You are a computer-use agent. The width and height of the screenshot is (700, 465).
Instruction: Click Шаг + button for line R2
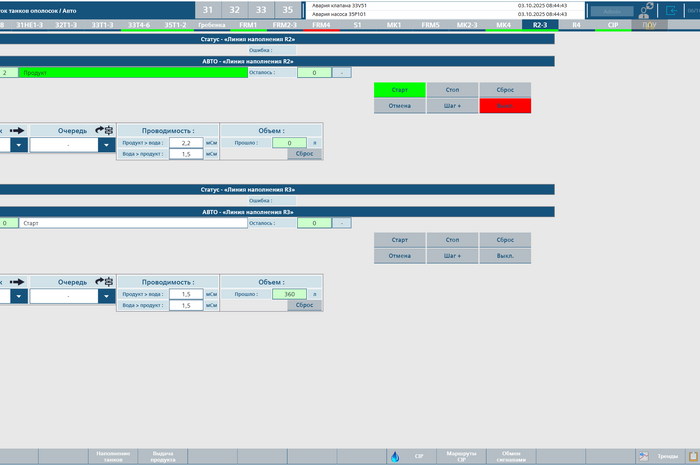(452, 105)
